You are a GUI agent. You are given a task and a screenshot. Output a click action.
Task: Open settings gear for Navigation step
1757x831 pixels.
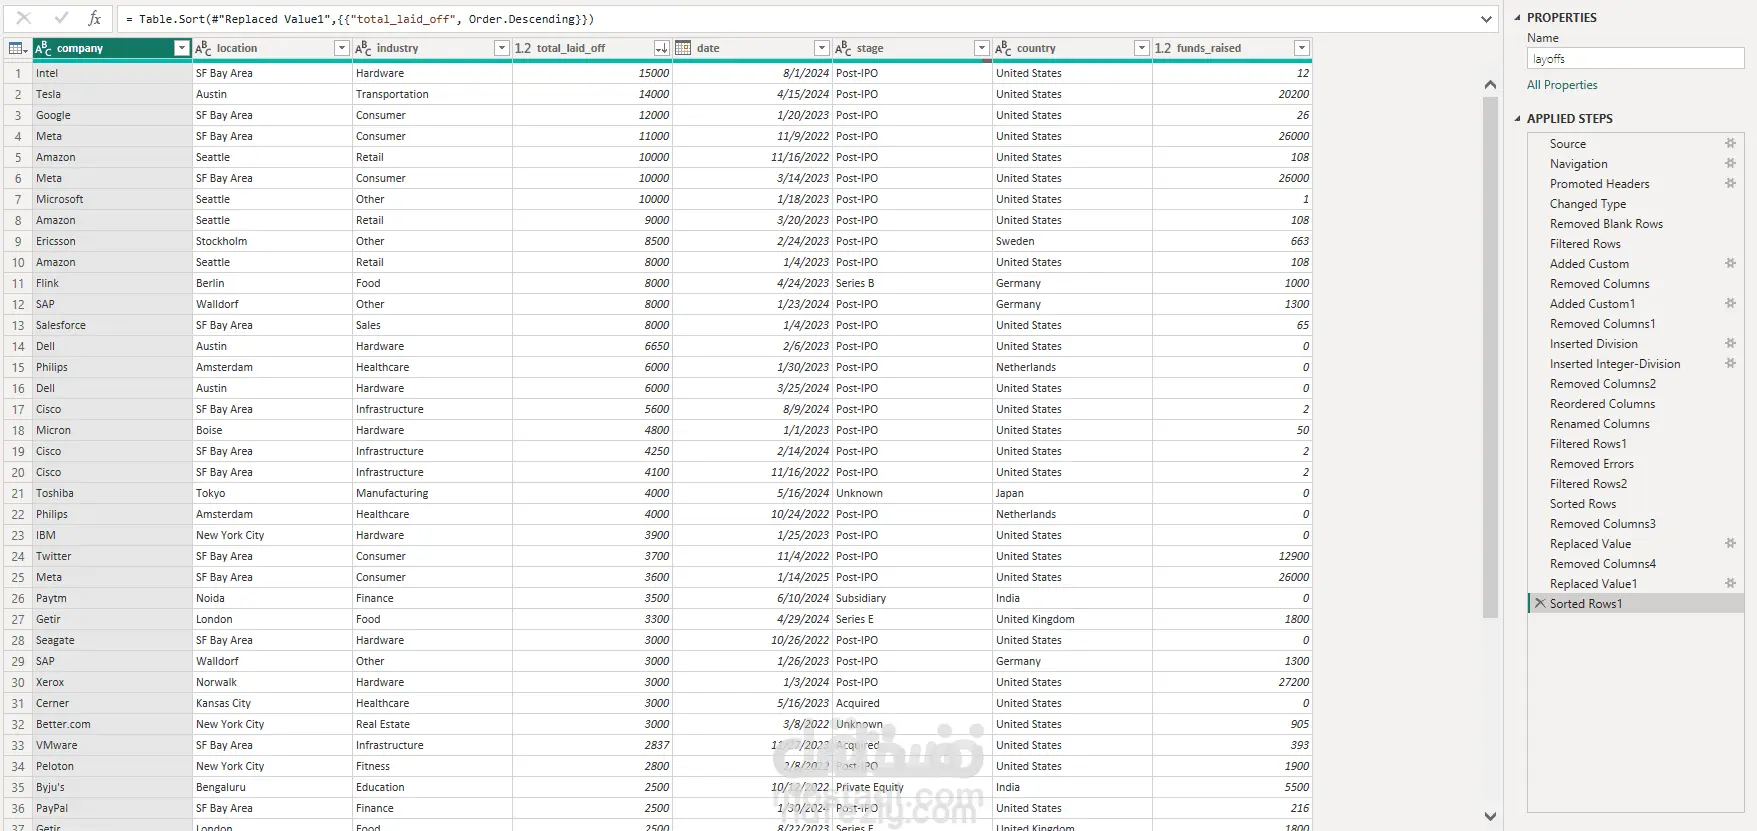tap(1730, 163)
